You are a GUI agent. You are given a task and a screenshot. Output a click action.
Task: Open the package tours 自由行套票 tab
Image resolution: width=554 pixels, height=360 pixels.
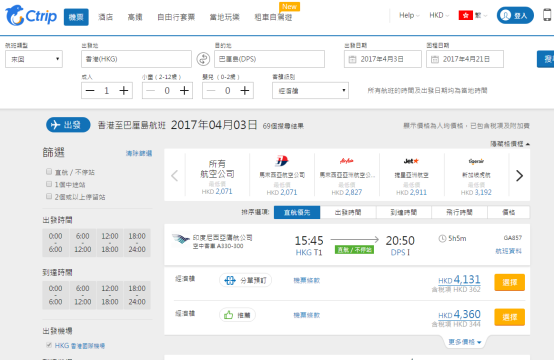(x=176, y=17)
